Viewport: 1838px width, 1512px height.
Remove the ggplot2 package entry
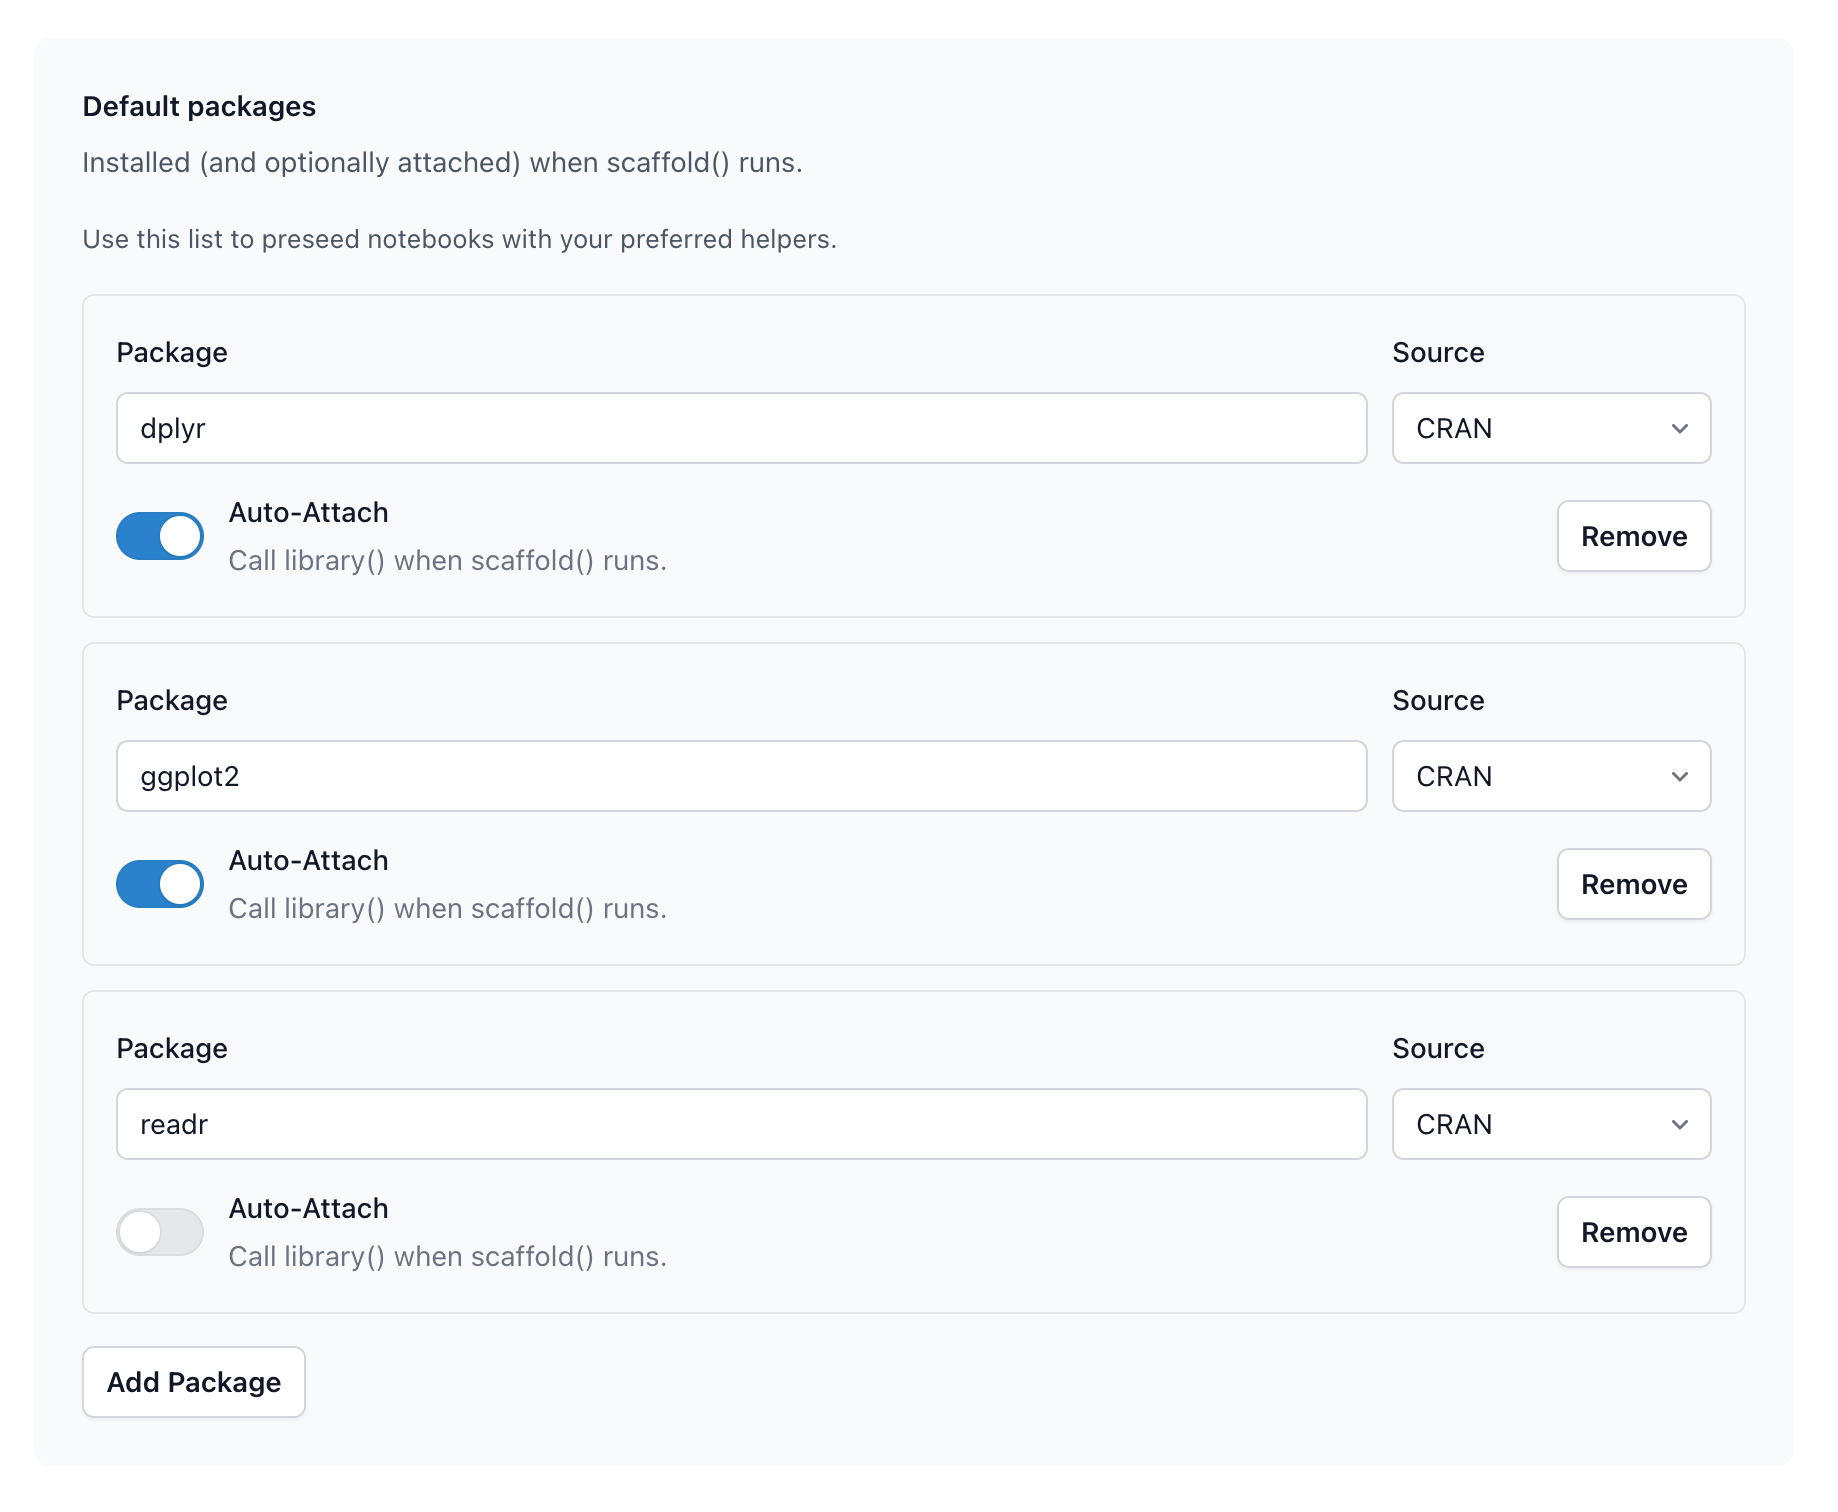1634,883
